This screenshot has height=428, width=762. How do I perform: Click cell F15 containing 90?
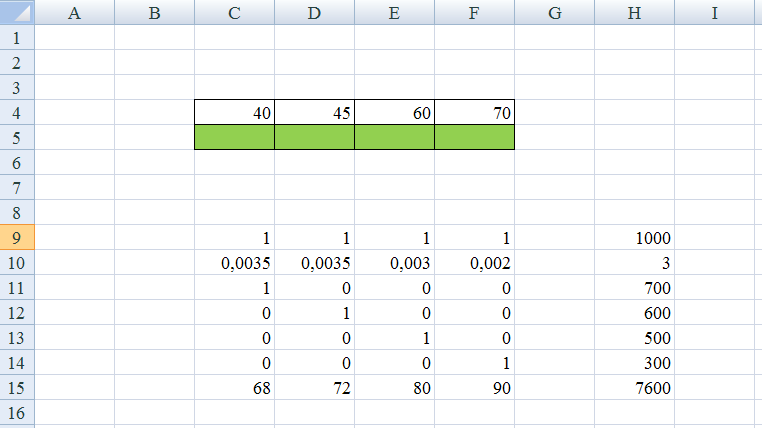pyautogui.click(x=474, y=388)
